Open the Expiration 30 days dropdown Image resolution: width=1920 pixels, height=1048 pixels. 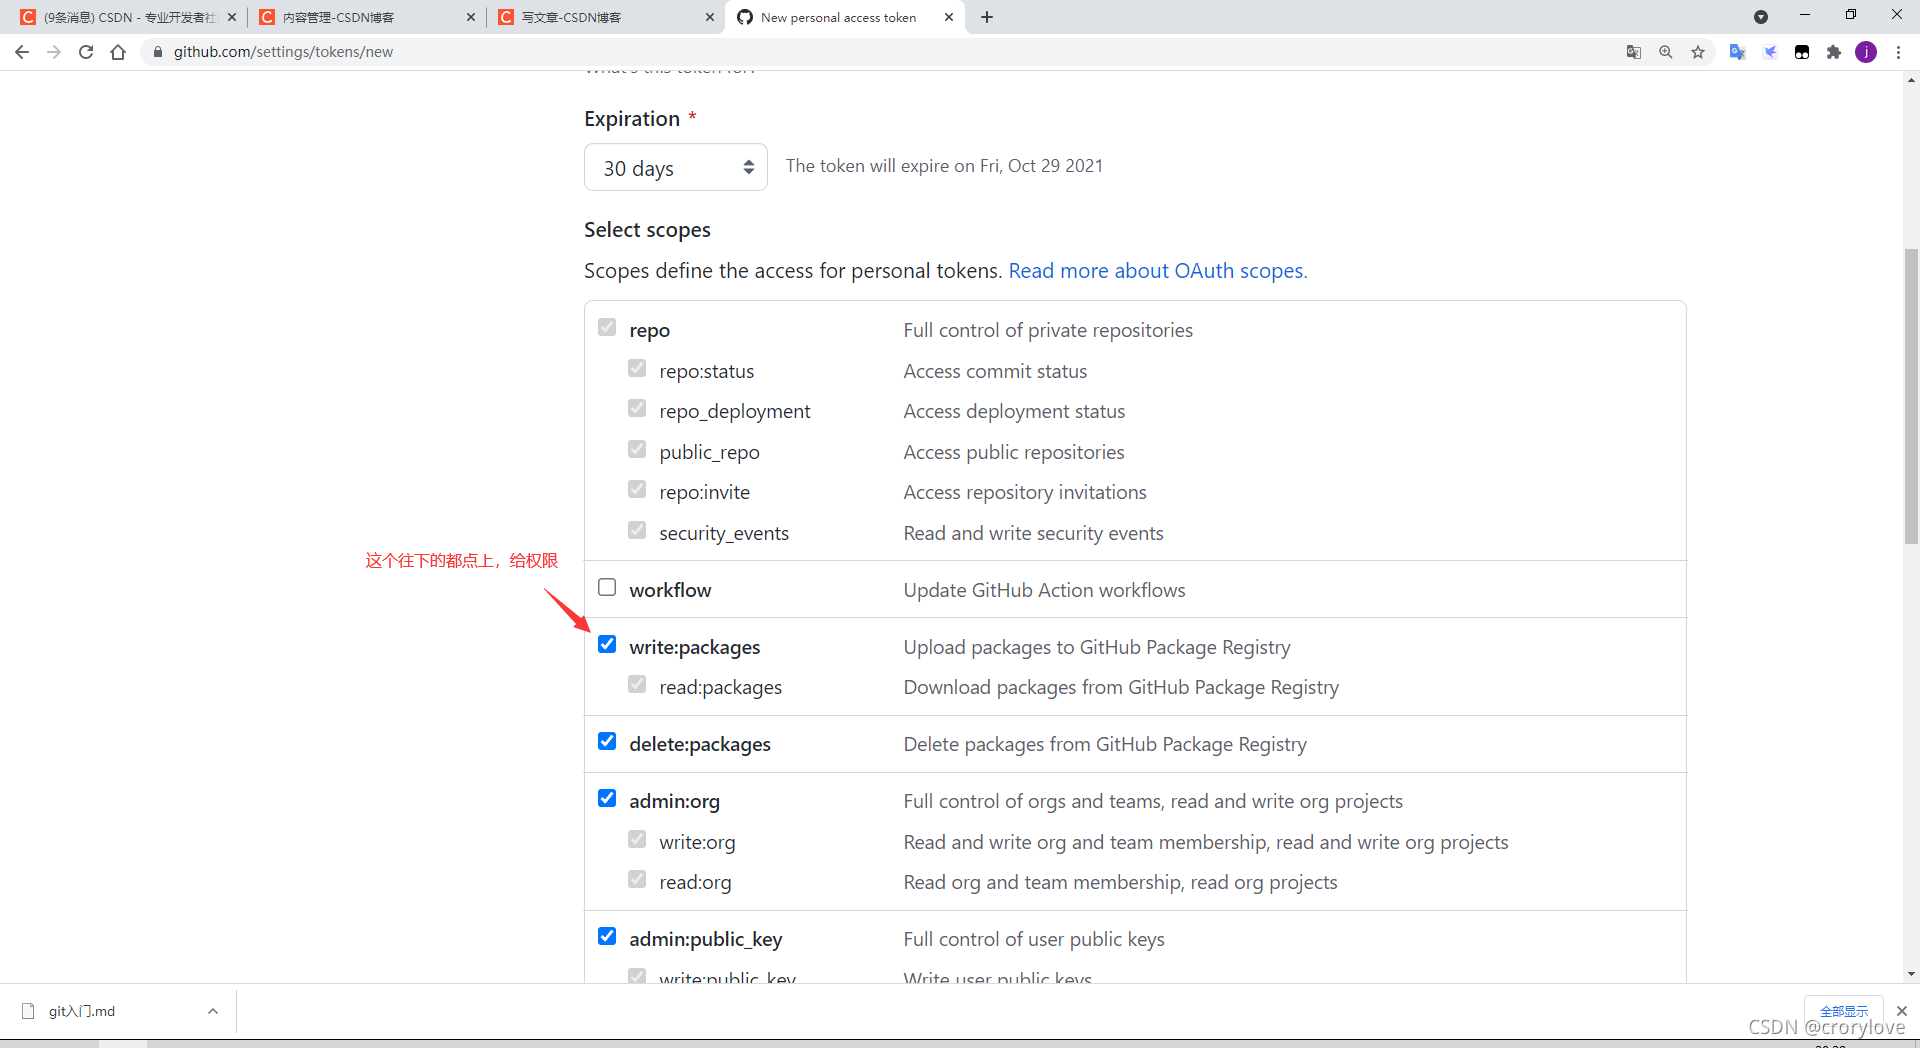[676, 167]
